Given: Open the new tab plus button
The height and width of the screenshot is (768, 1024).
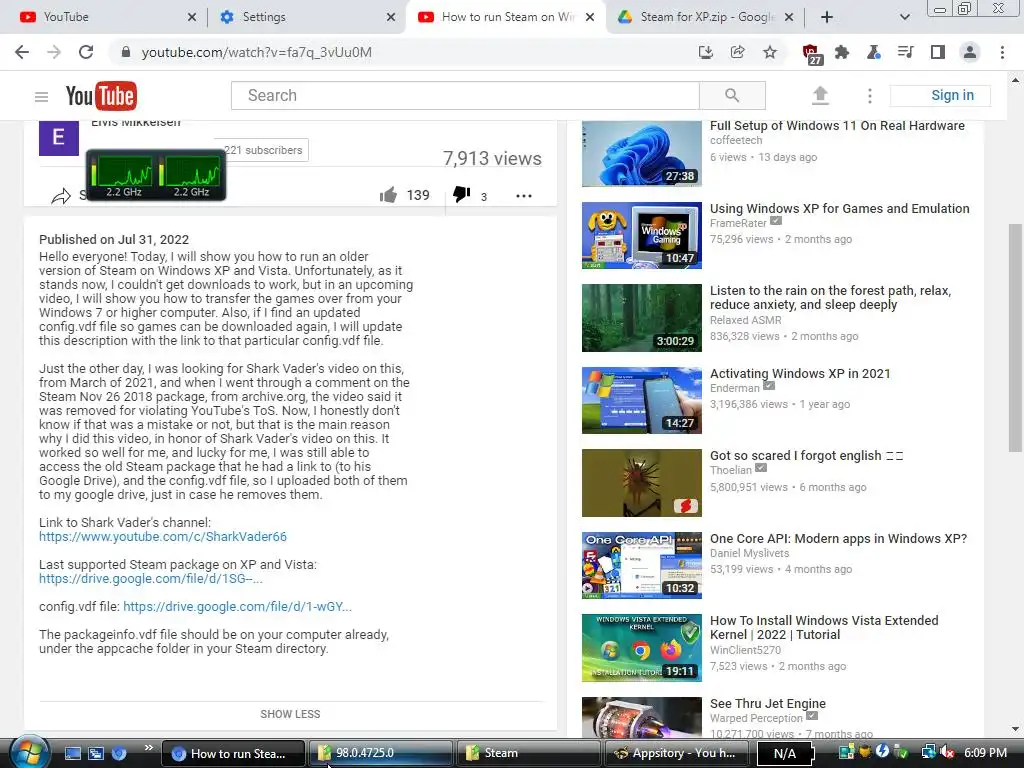Looking at the screenshot, I should point(827,17).
